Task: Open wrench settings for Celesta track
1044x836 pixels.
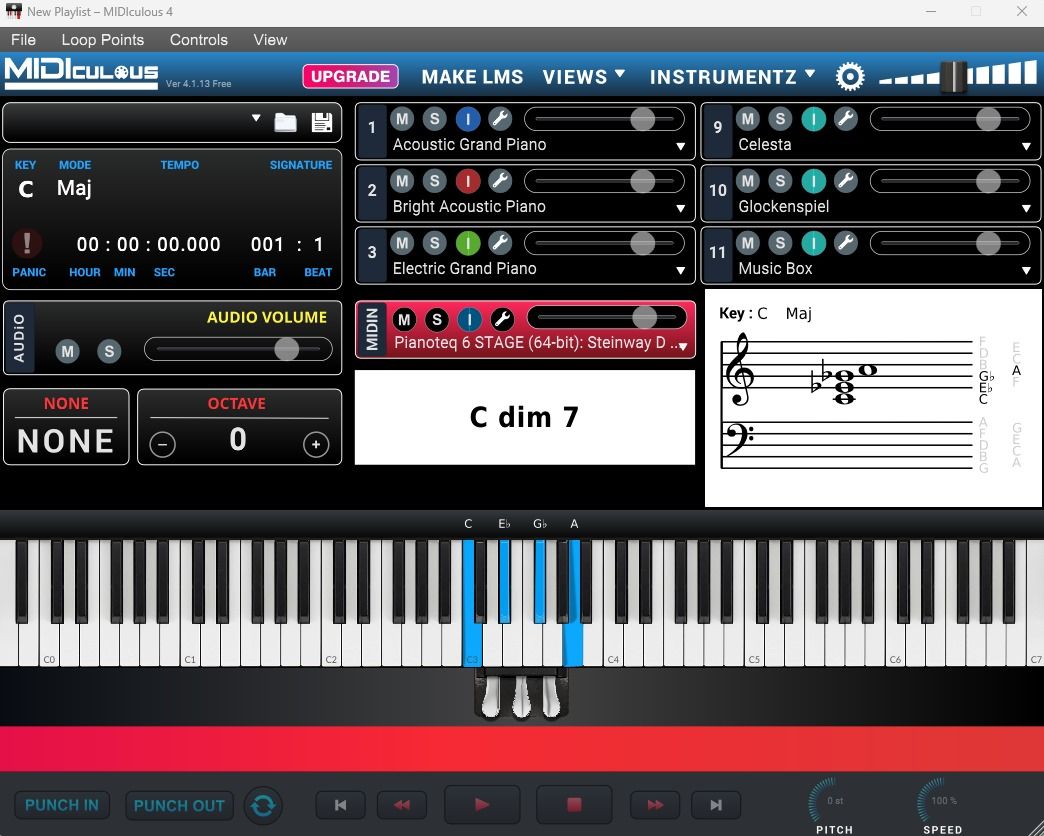Action: click(846, 119)
